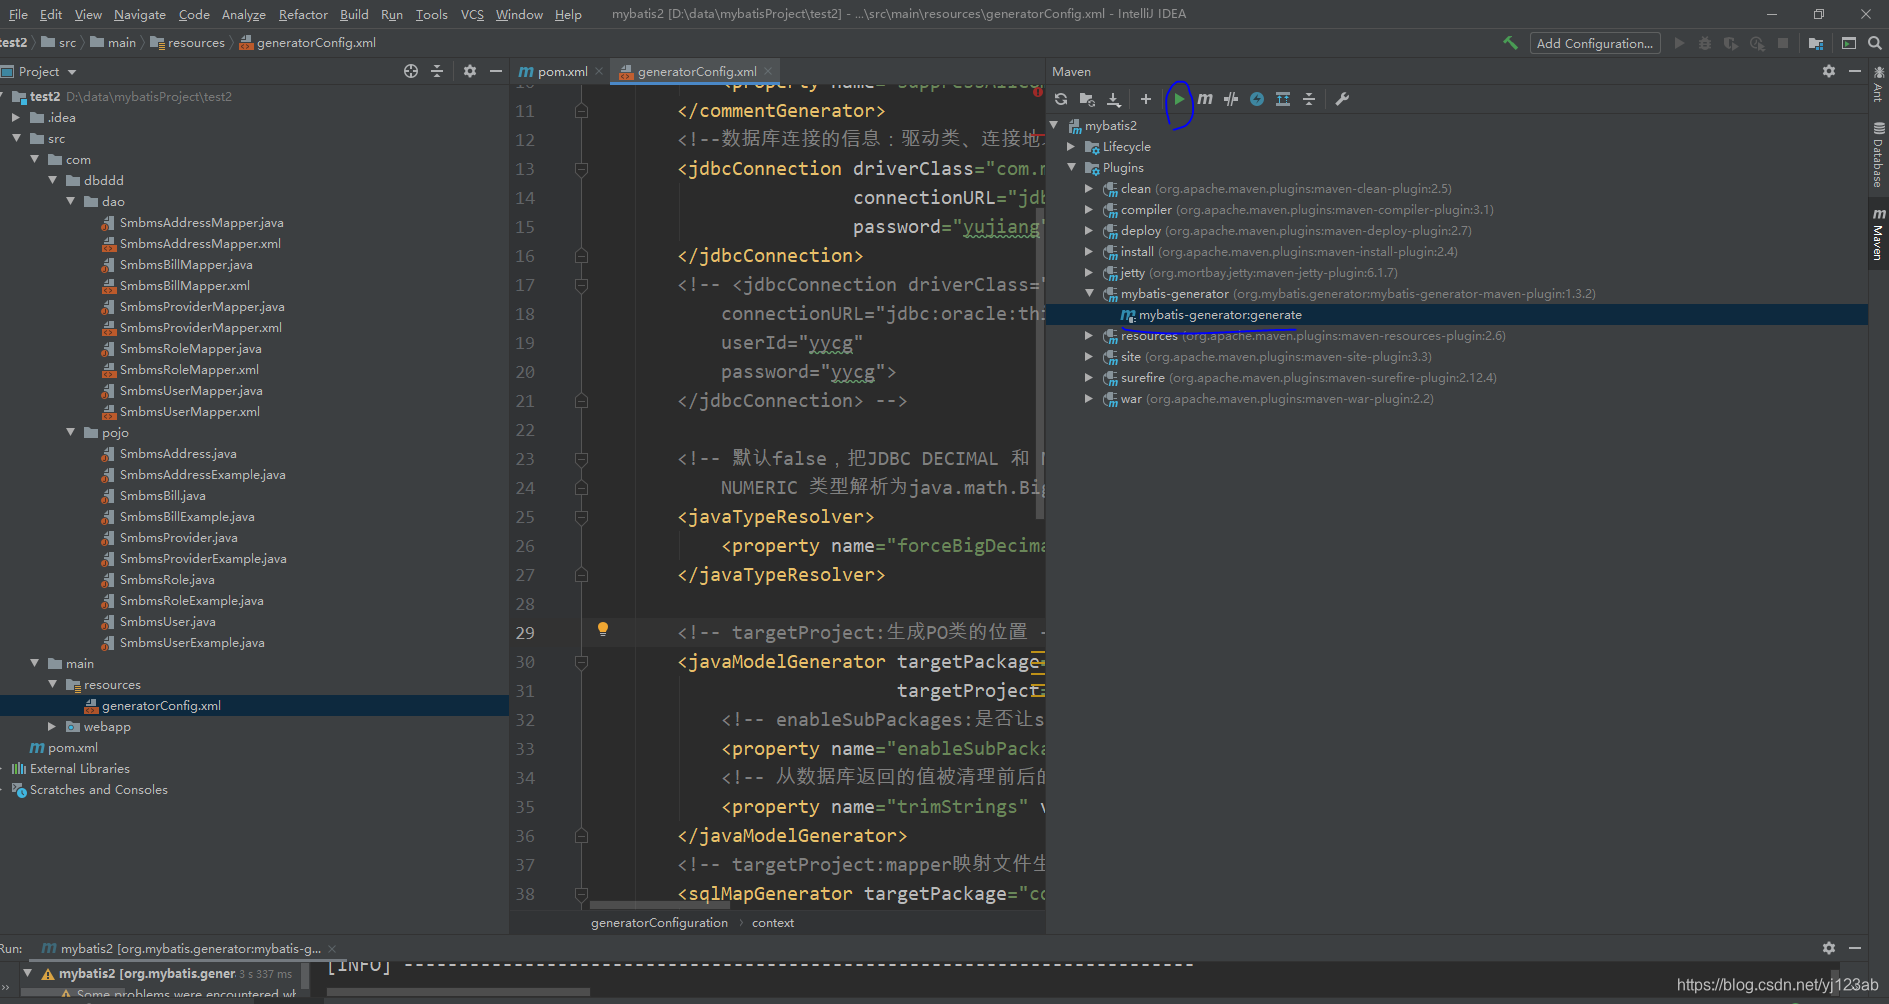The width and height of the screenshot is (1889, 1004).
Task: Click context editor breadcrumb
Action: point(773,922)
